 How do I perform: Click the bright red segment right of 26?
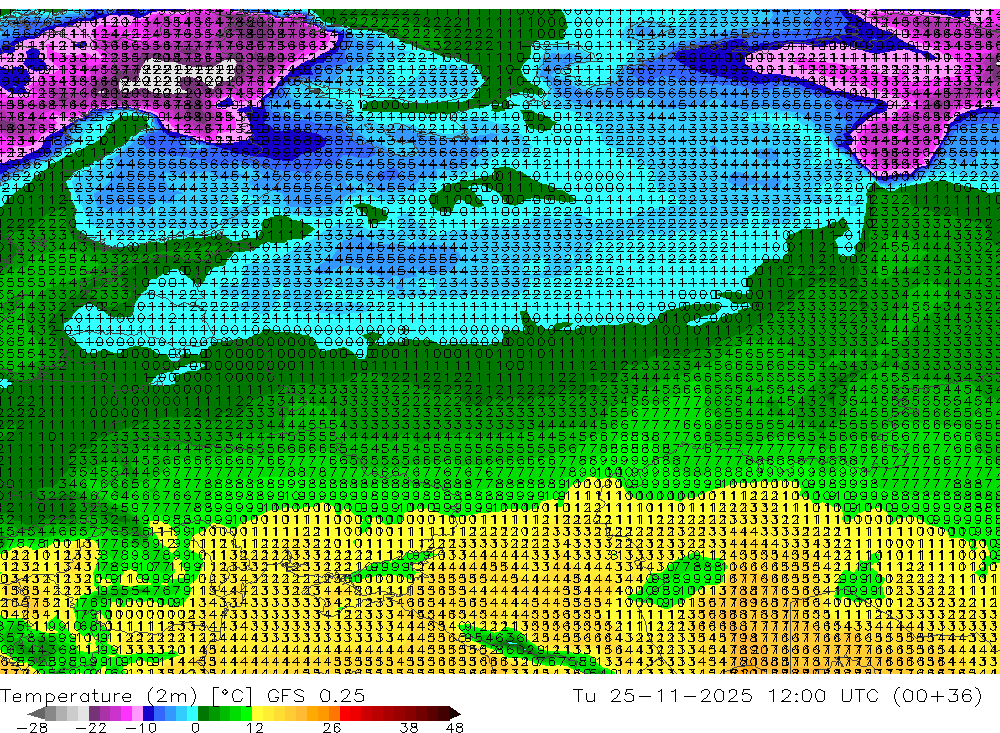(345, 714)
